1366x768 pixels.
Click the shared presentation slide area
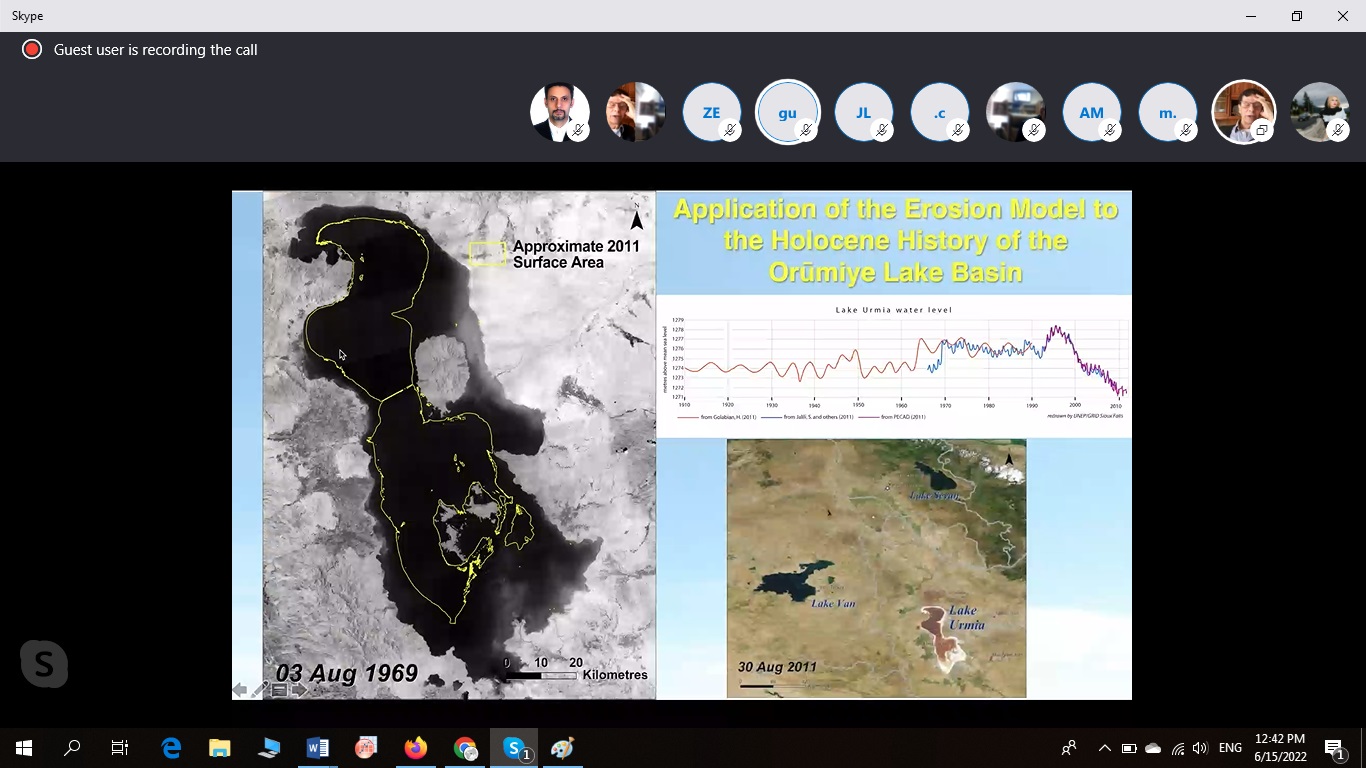(681, 444)
